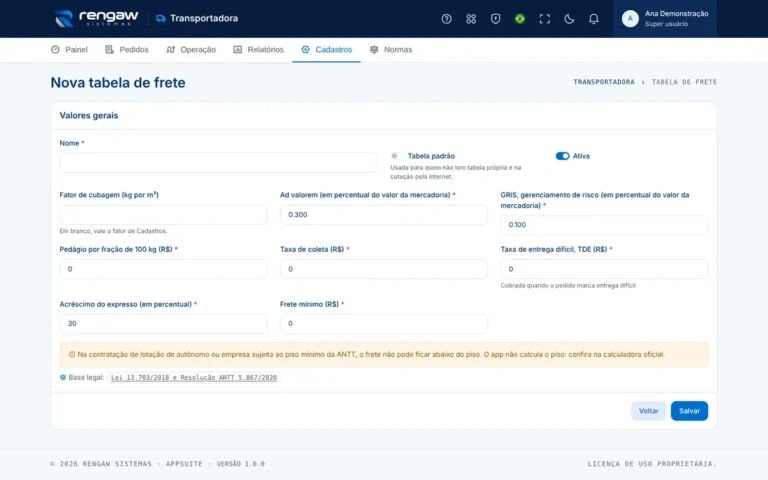The image size is (768, 480).
Task: Switch to dark mode moon icon
Action: pyautogui.click(x=569, y=19)
